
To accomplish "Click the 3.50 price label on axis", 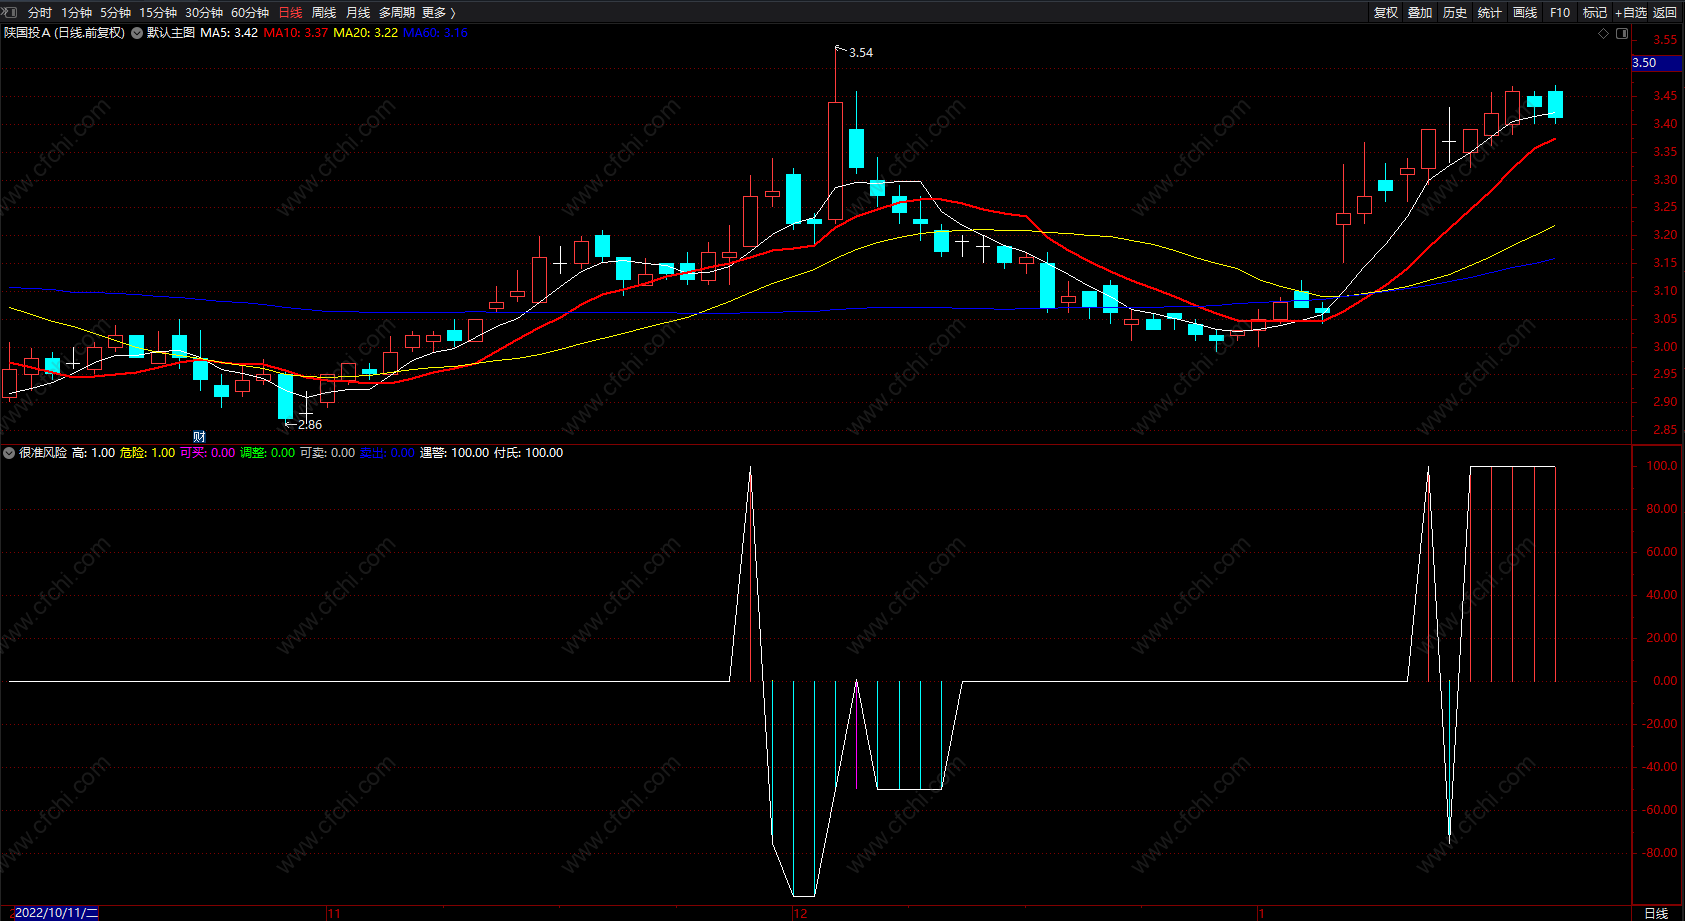I will 1645,63.
